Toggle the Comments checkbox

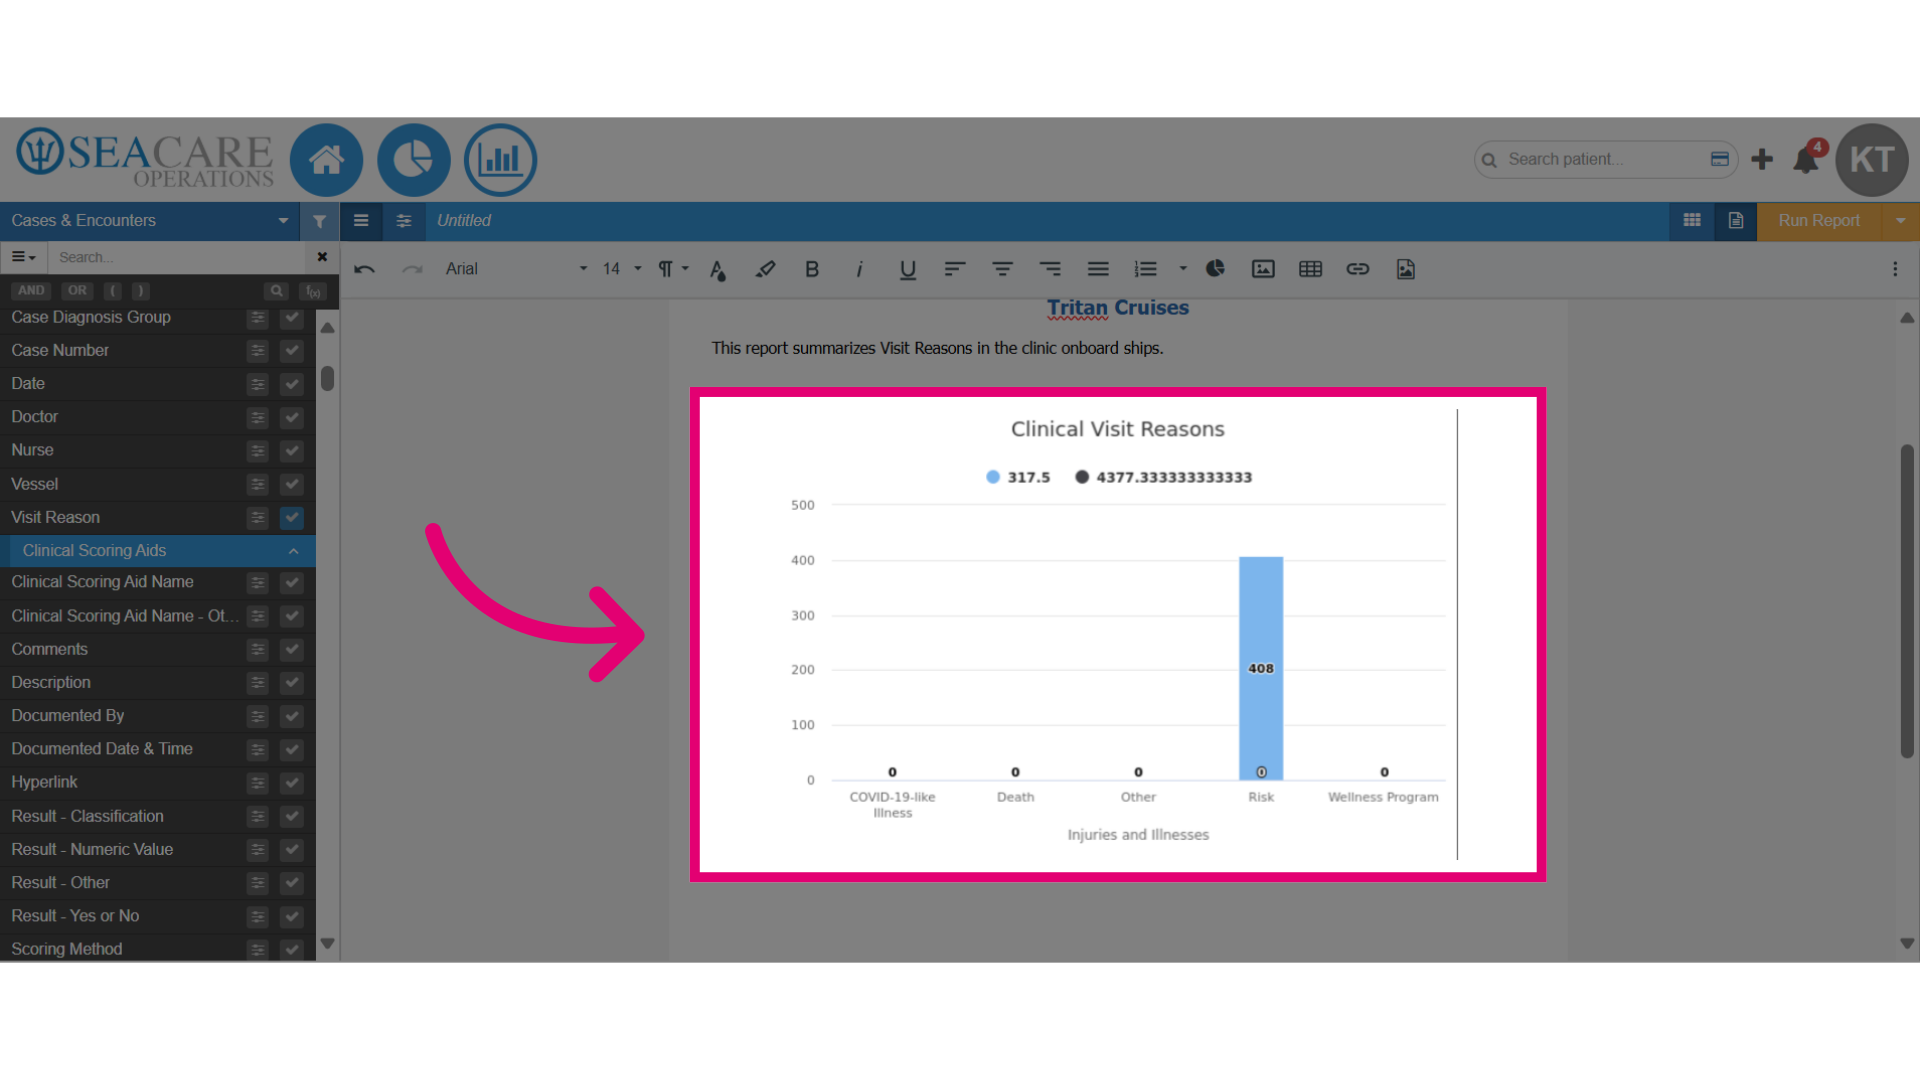tap(292, 650)
